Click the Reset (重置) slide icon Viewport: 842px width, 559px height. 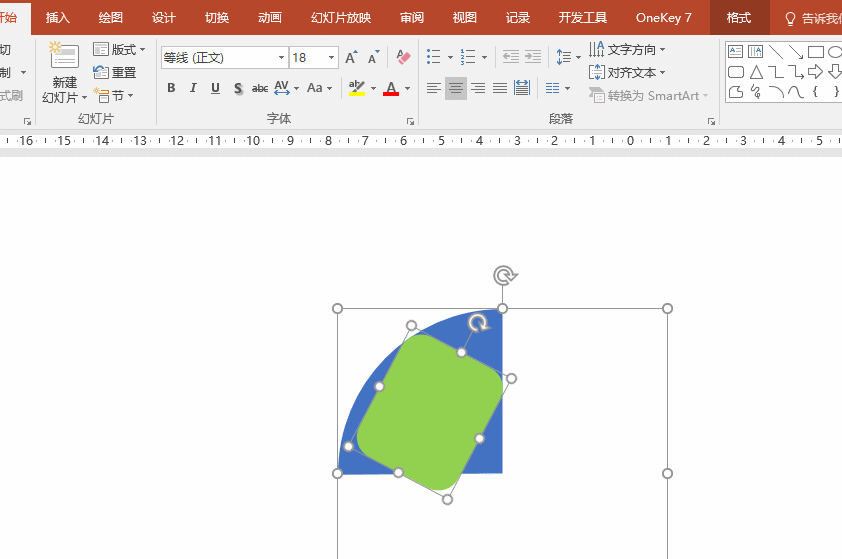click(101, 72)
